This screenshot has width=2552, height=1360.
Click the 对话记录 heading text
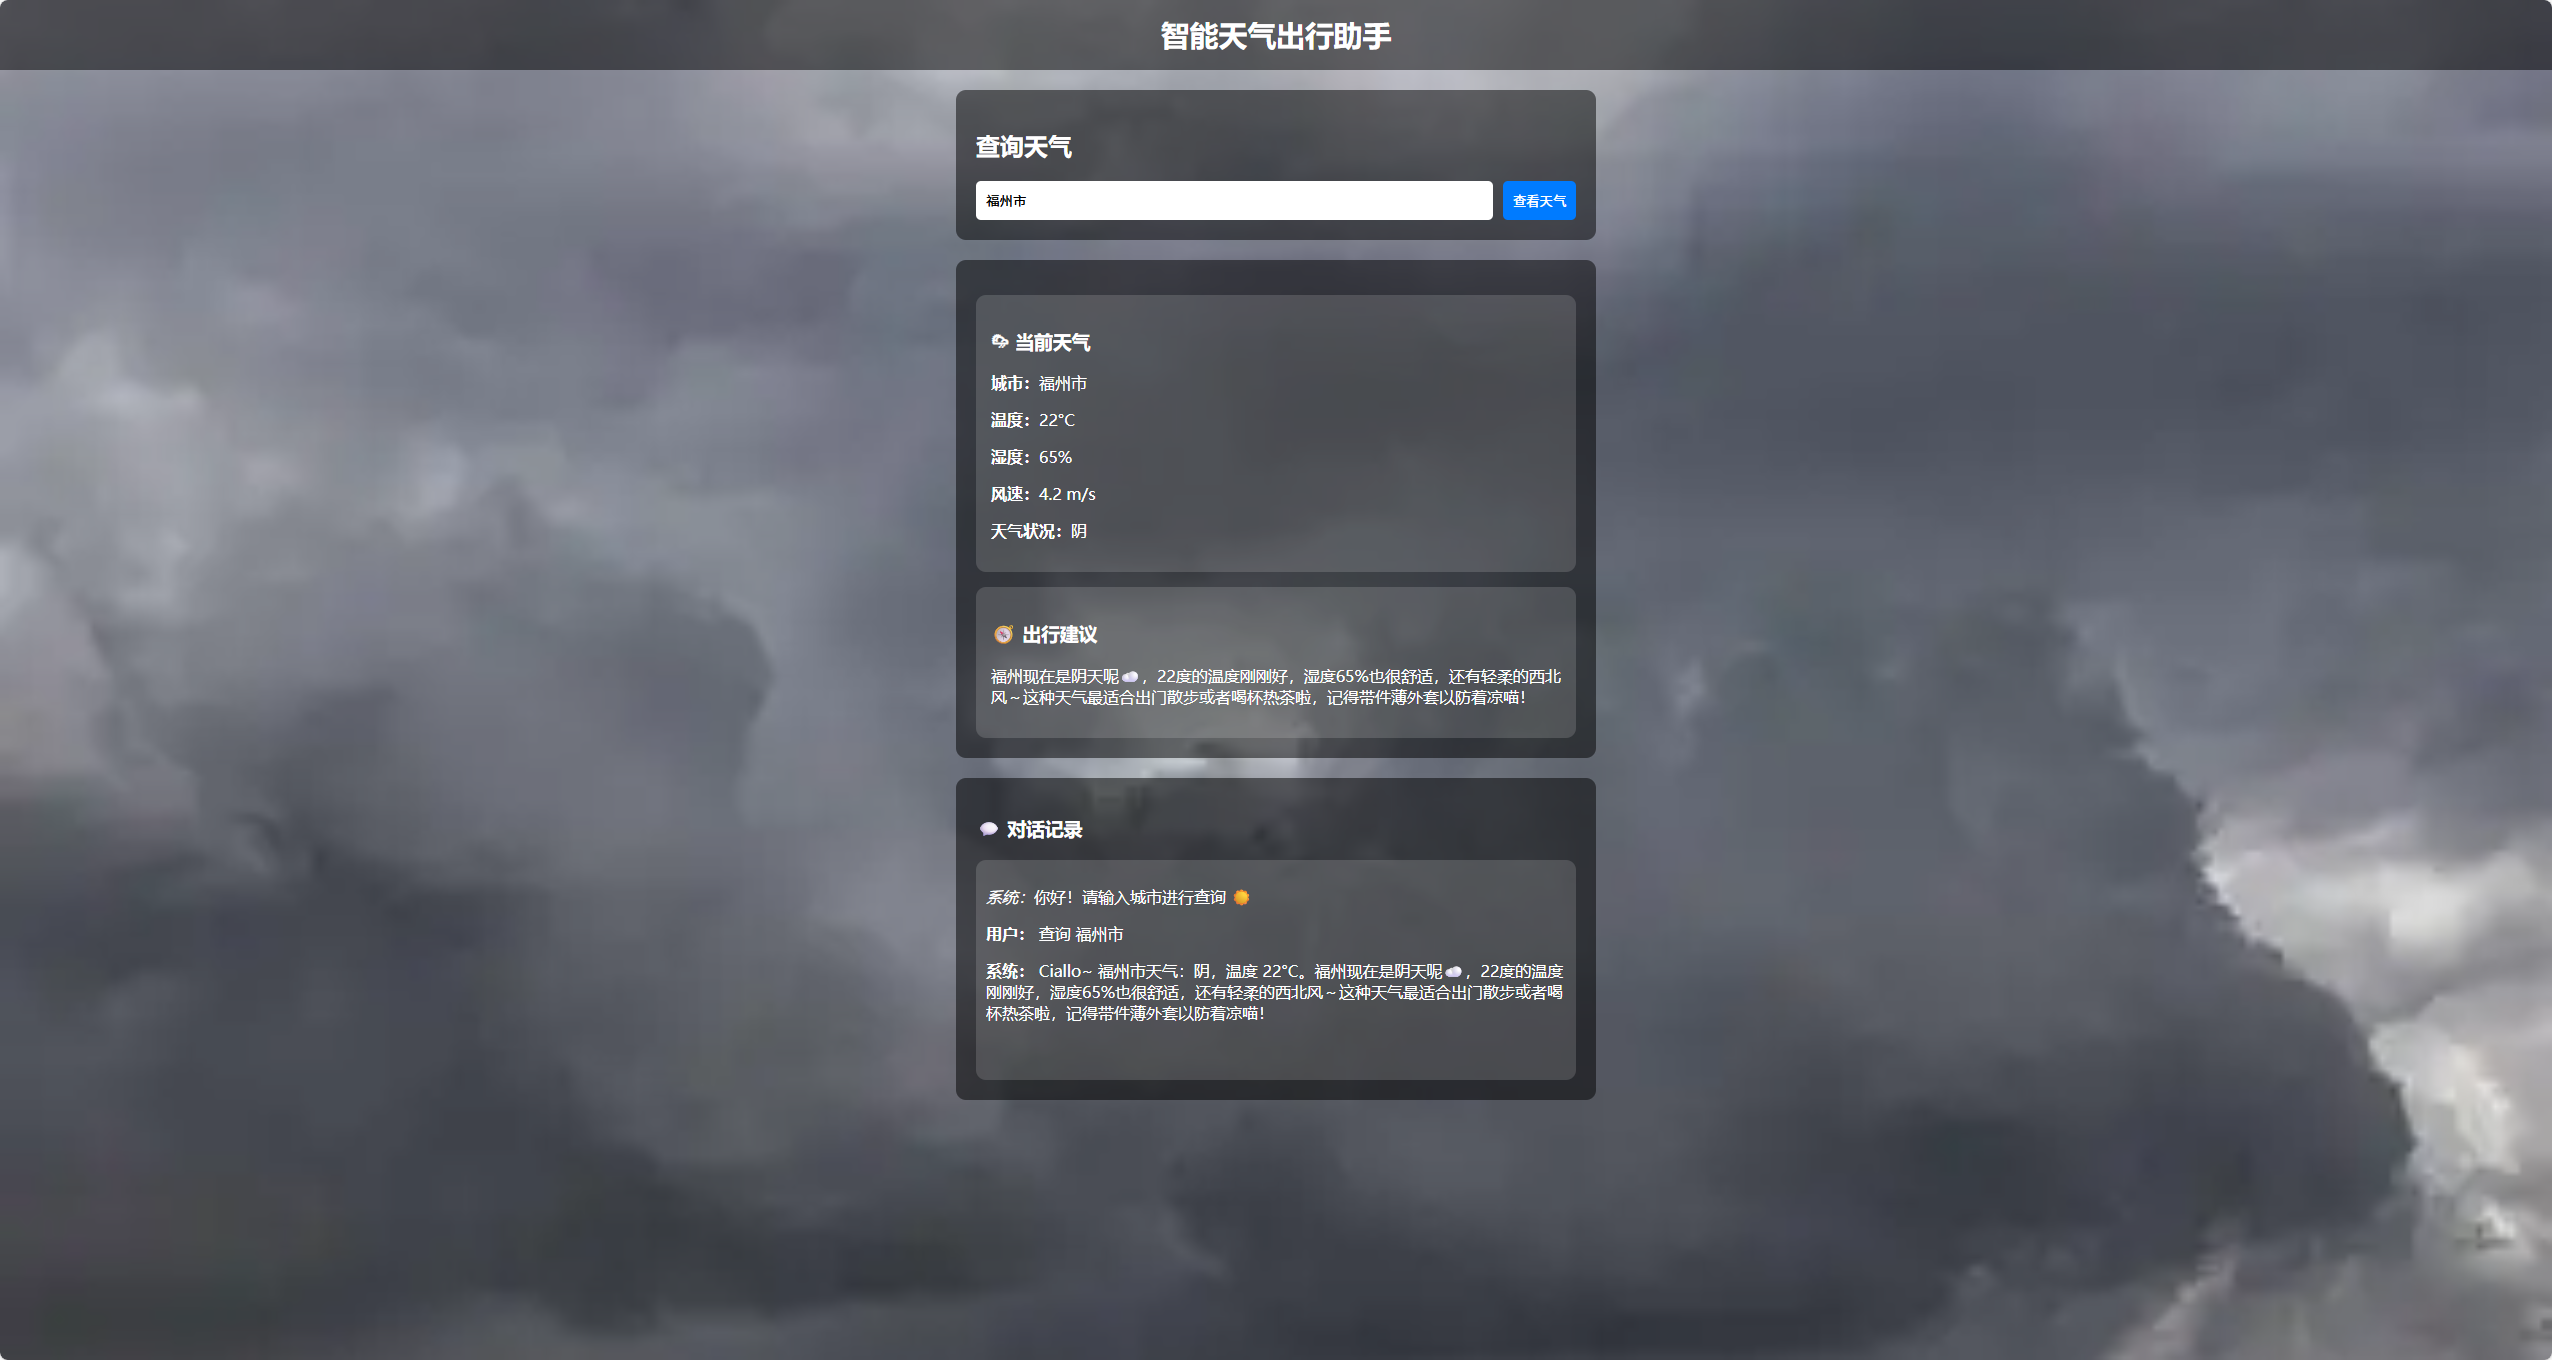[x=1044, y=829]
